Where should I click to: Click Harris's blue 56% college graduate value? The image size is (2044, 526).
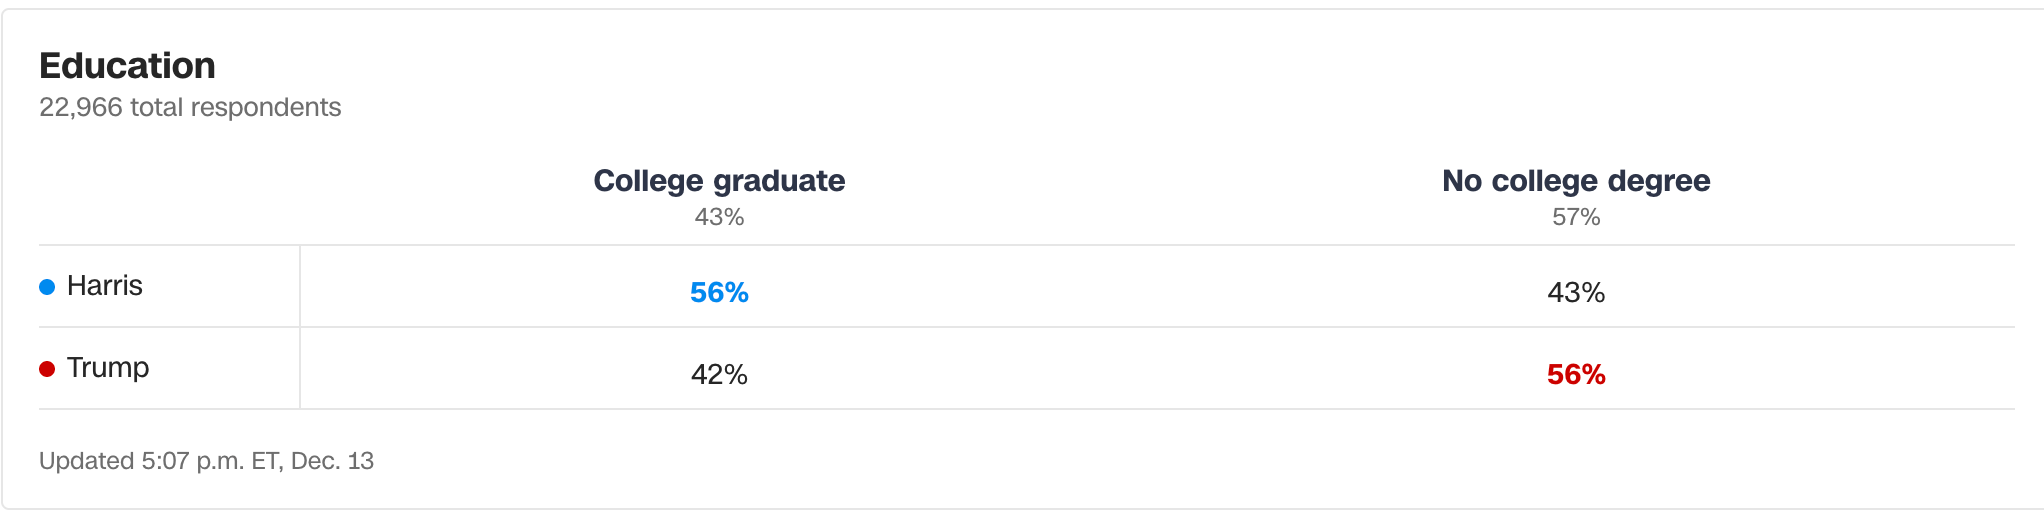pyautogui.click(x=719, y=293)
